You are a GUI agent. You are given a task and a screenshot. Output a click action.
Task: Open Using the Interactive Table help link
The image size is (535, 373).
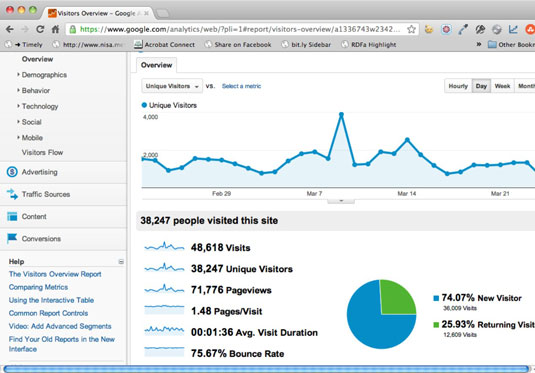(51, 300)
